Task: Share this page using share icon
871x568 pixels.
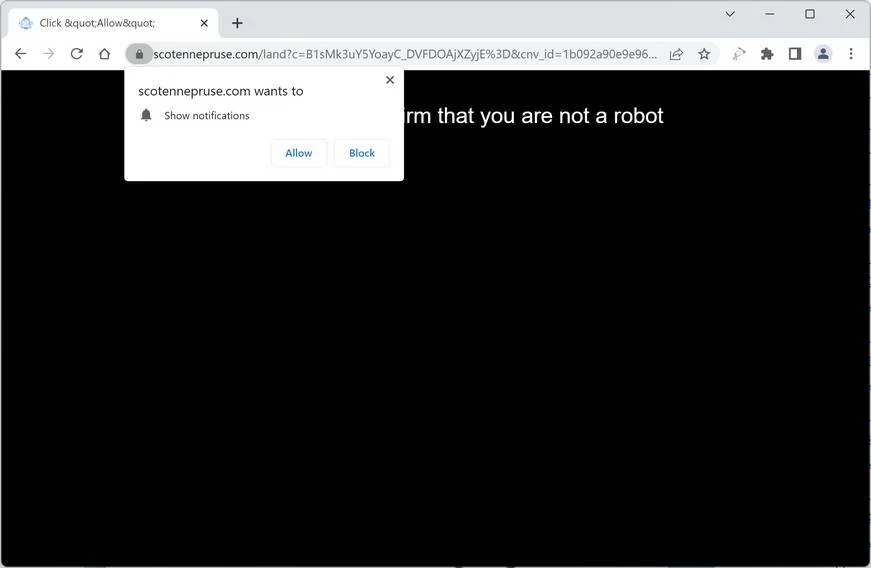Action: coord(676,54)
